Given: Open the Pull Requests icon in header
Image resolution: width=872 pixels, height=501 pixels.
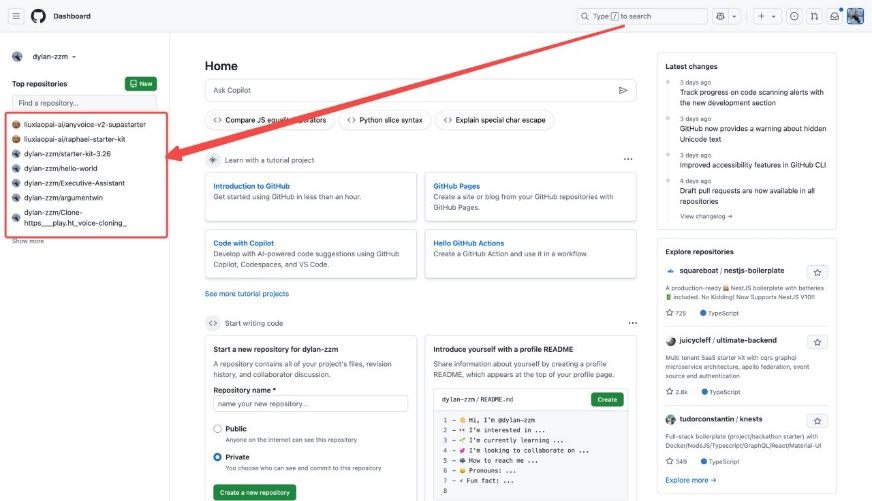Looking at the screenshot, I should coord(814,16).
